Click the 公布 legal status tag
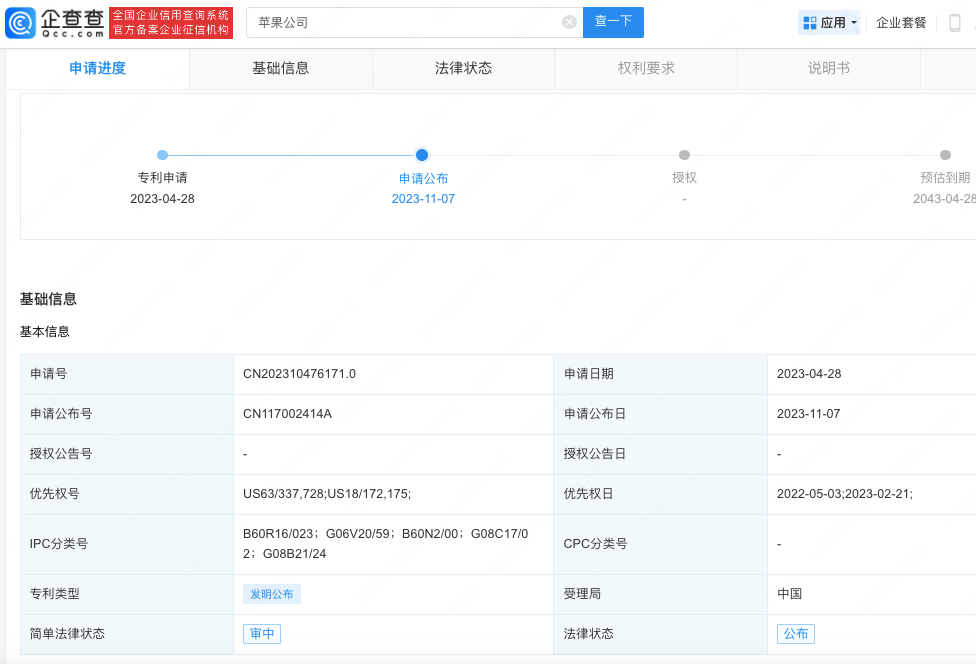Screen dimensions: 976x664 coord(795,634)
